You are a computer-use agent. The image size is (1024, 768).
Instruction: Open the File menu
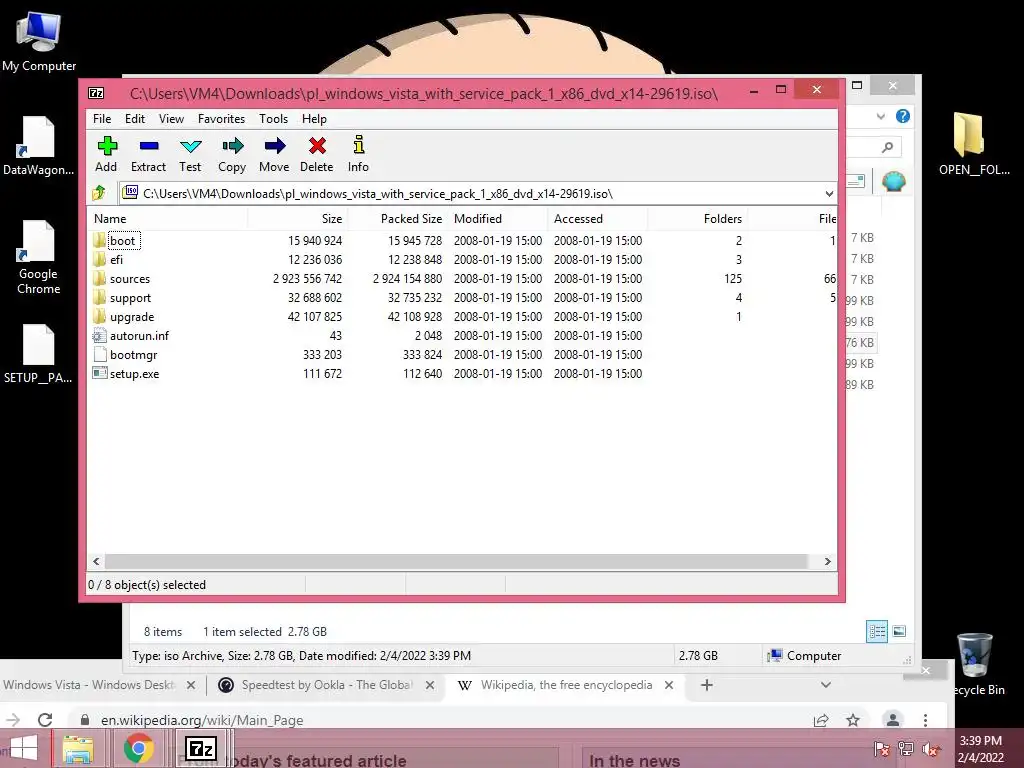[102, 119]
